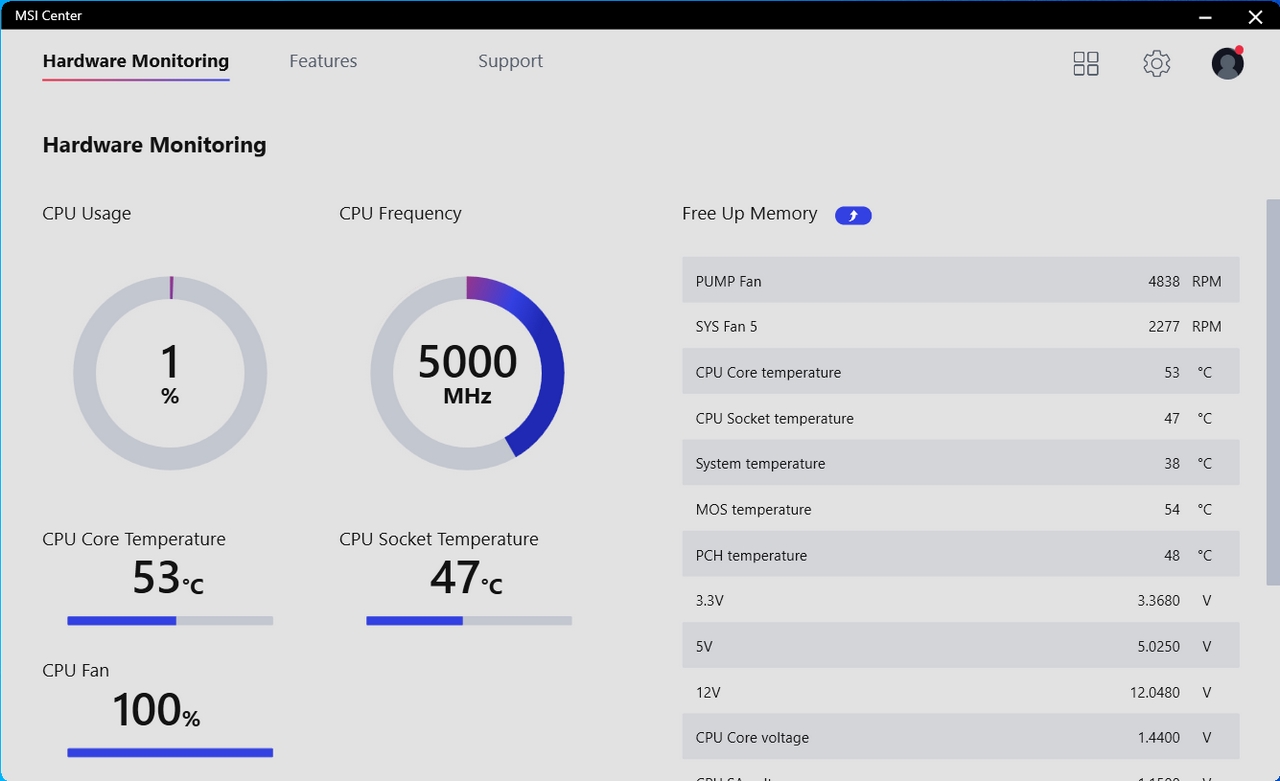Close the MSI Center window
Image resolution: width=1280 pixels, height=781 pixels.
(x=1255, y=16)
